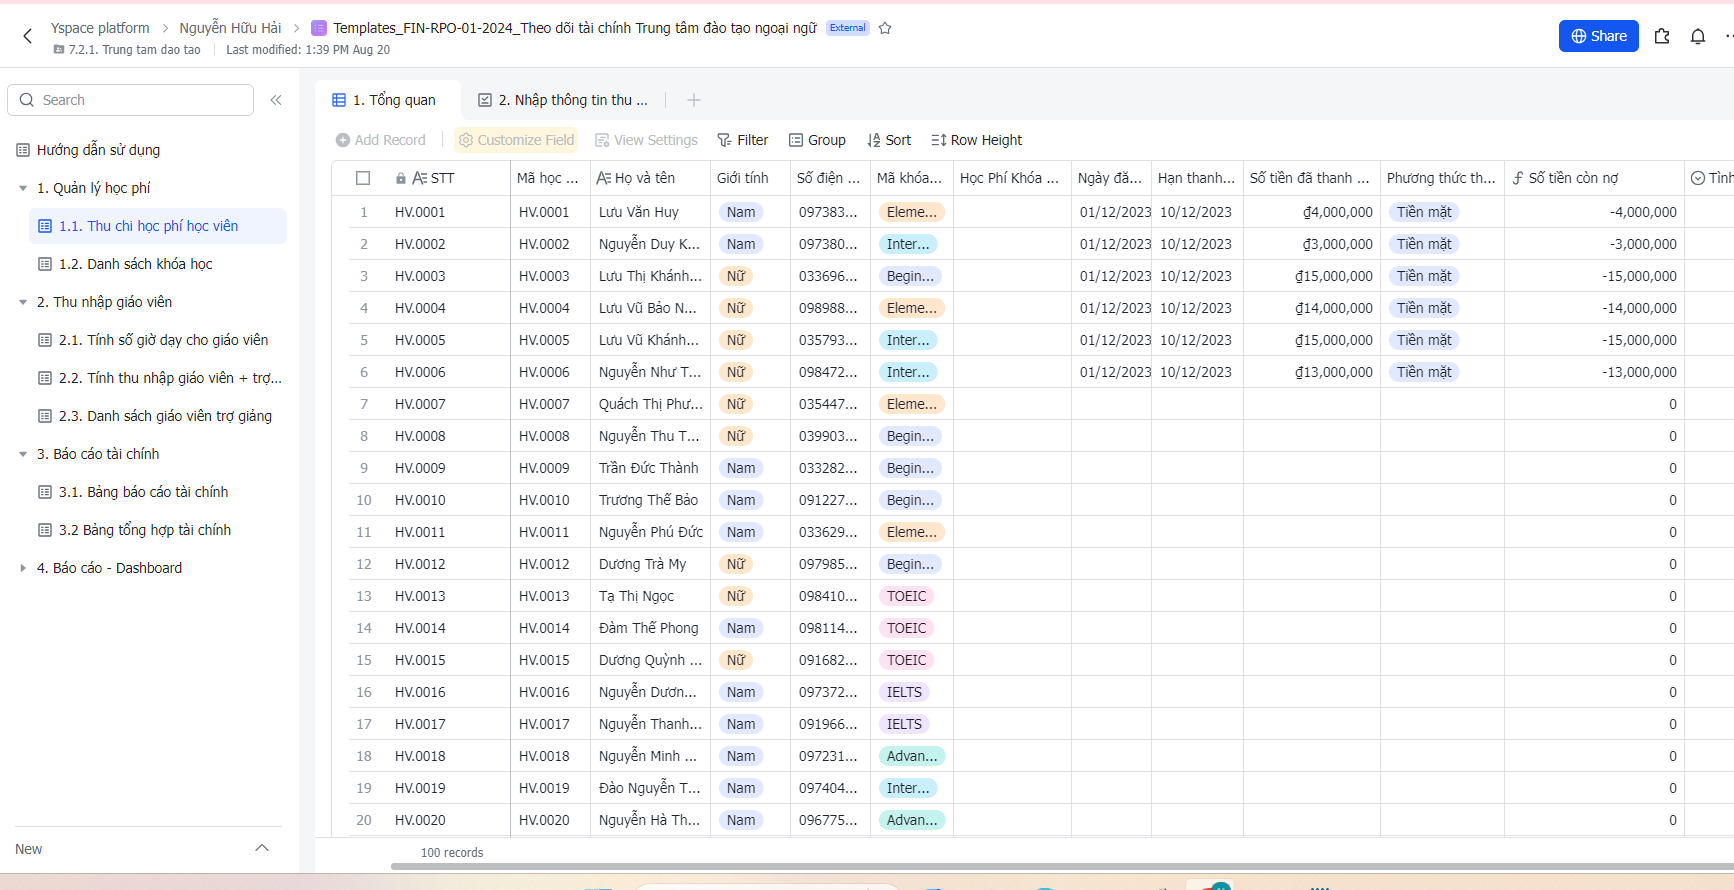Expand the '4. Báo cáo - Dashboard' section
This screenshot has height=890, width=1734.
pyautogui.click(x=23, y=568)
